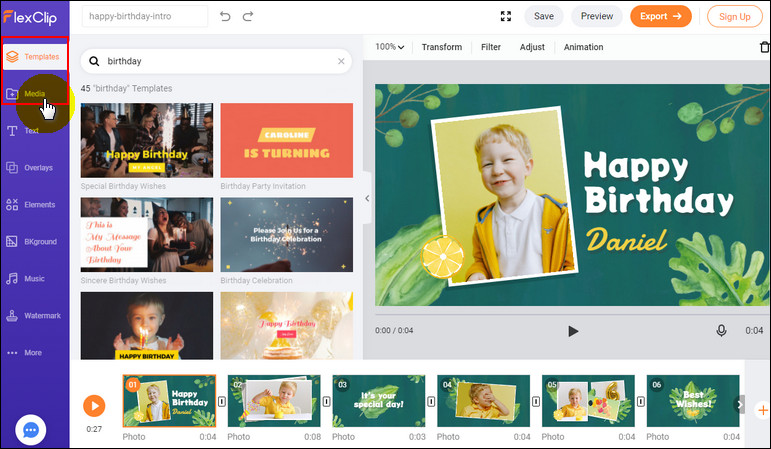Click the Sign Up button
The height and width of the screenshot is (449, 771).
(735, 17)
